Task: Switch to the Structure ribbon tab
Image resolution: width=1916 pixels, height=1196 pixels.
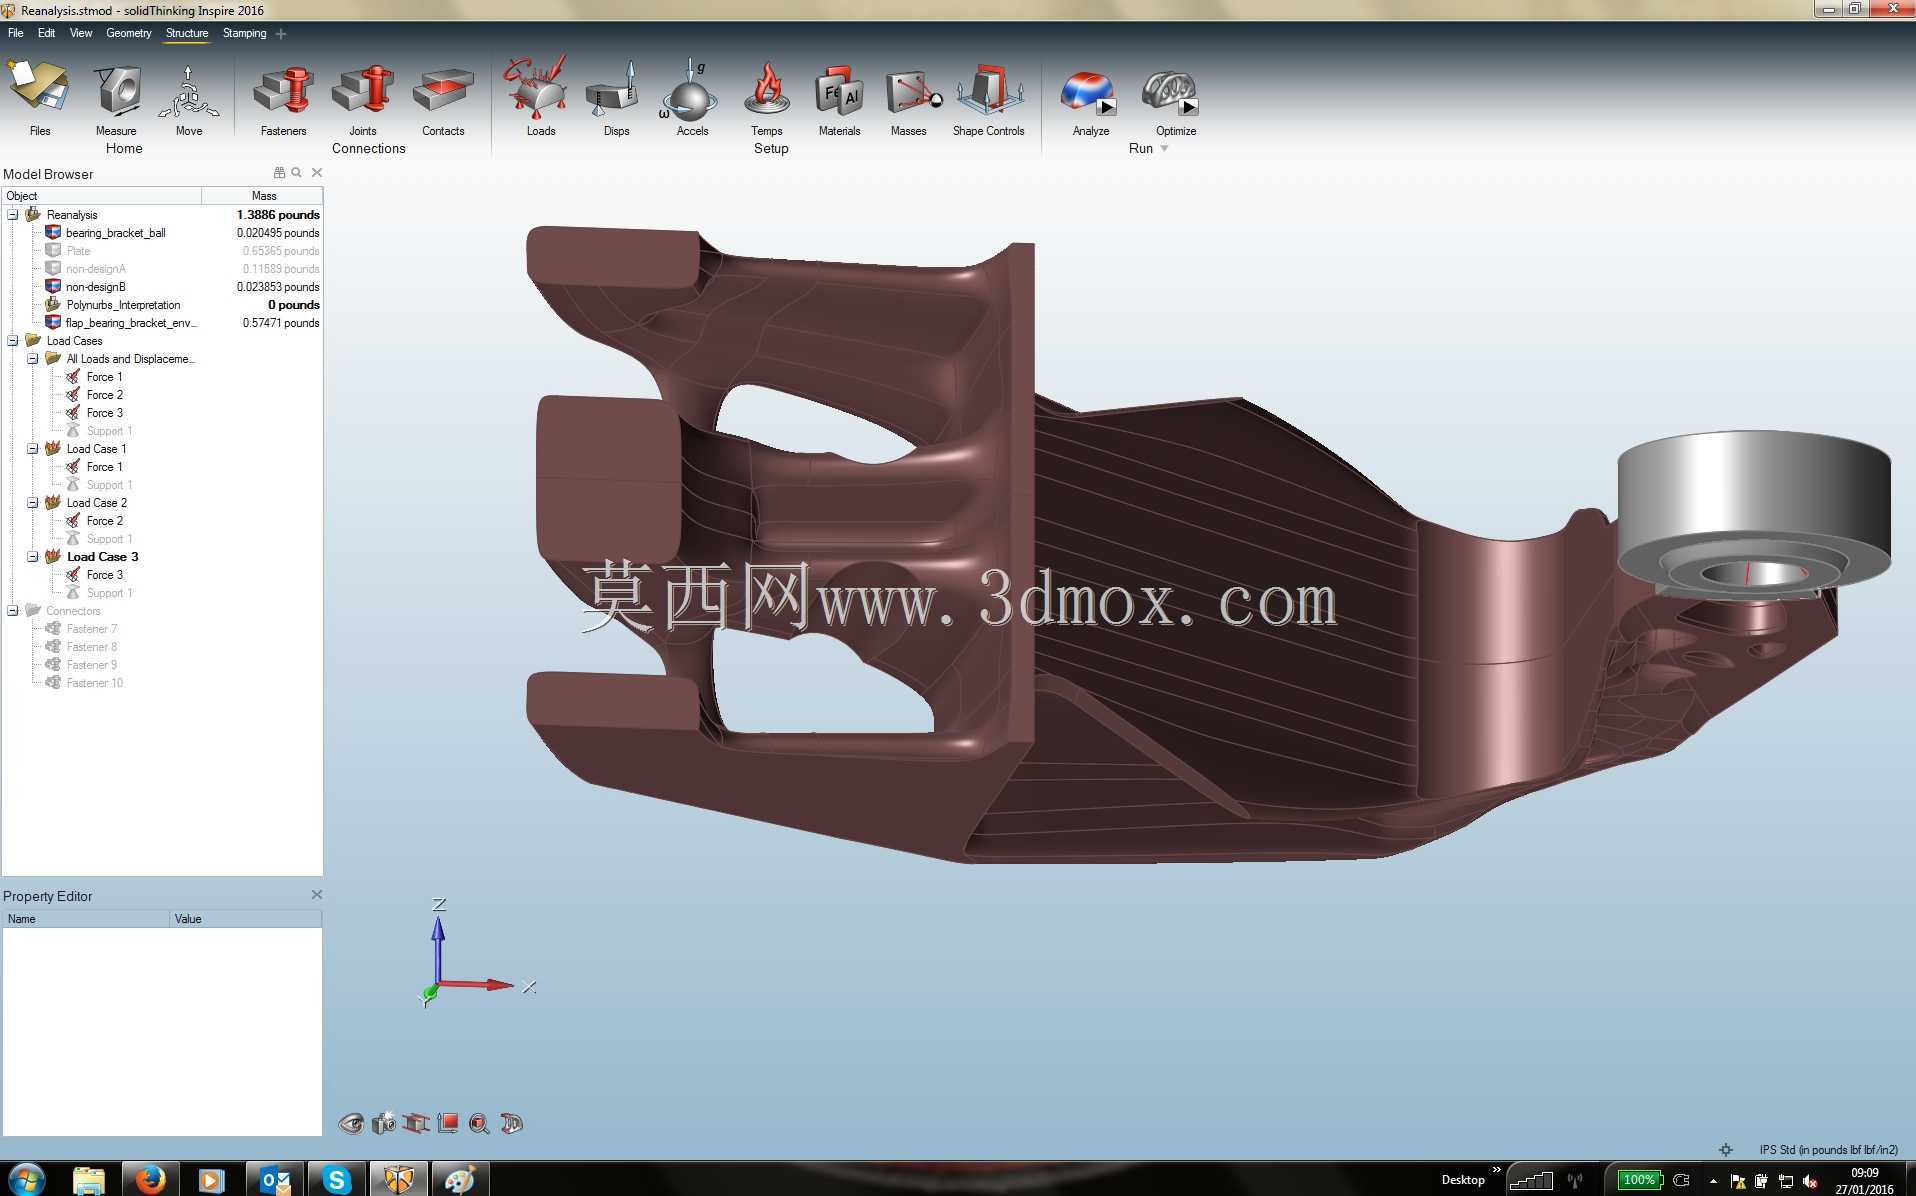Action: pyautogui.click(x=187, y=33)
